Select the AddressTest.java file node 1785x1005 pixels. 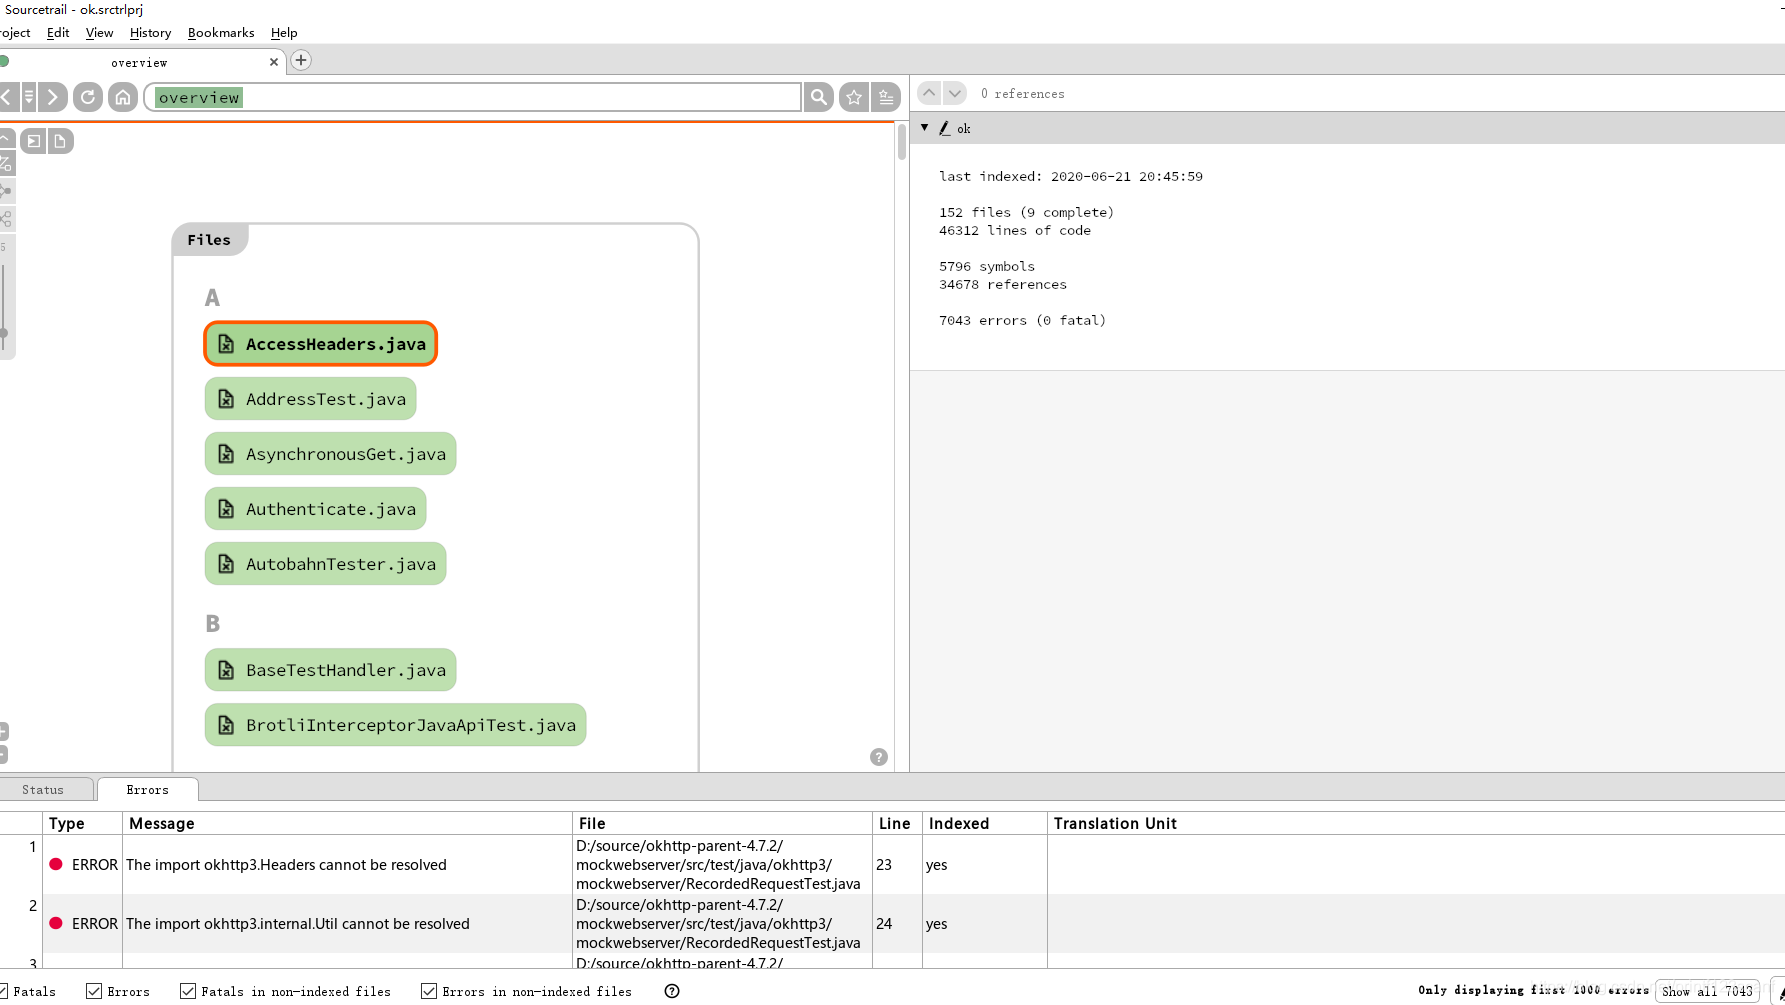(x=311, y=399)
